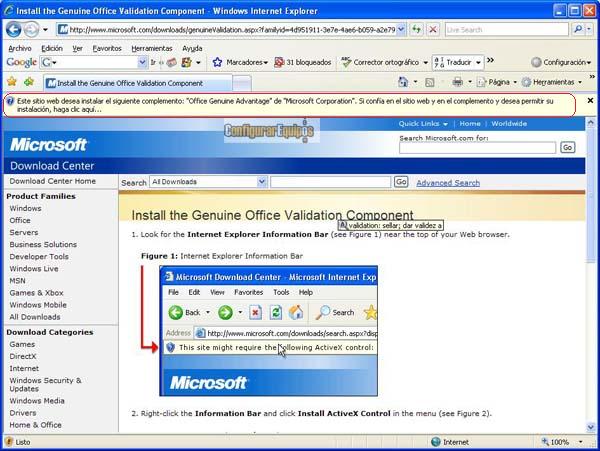Open the Live Search options dropdown arrow
Image resolution: width=600 pixels, height=451 pixels.
click(x=589, y=29)
